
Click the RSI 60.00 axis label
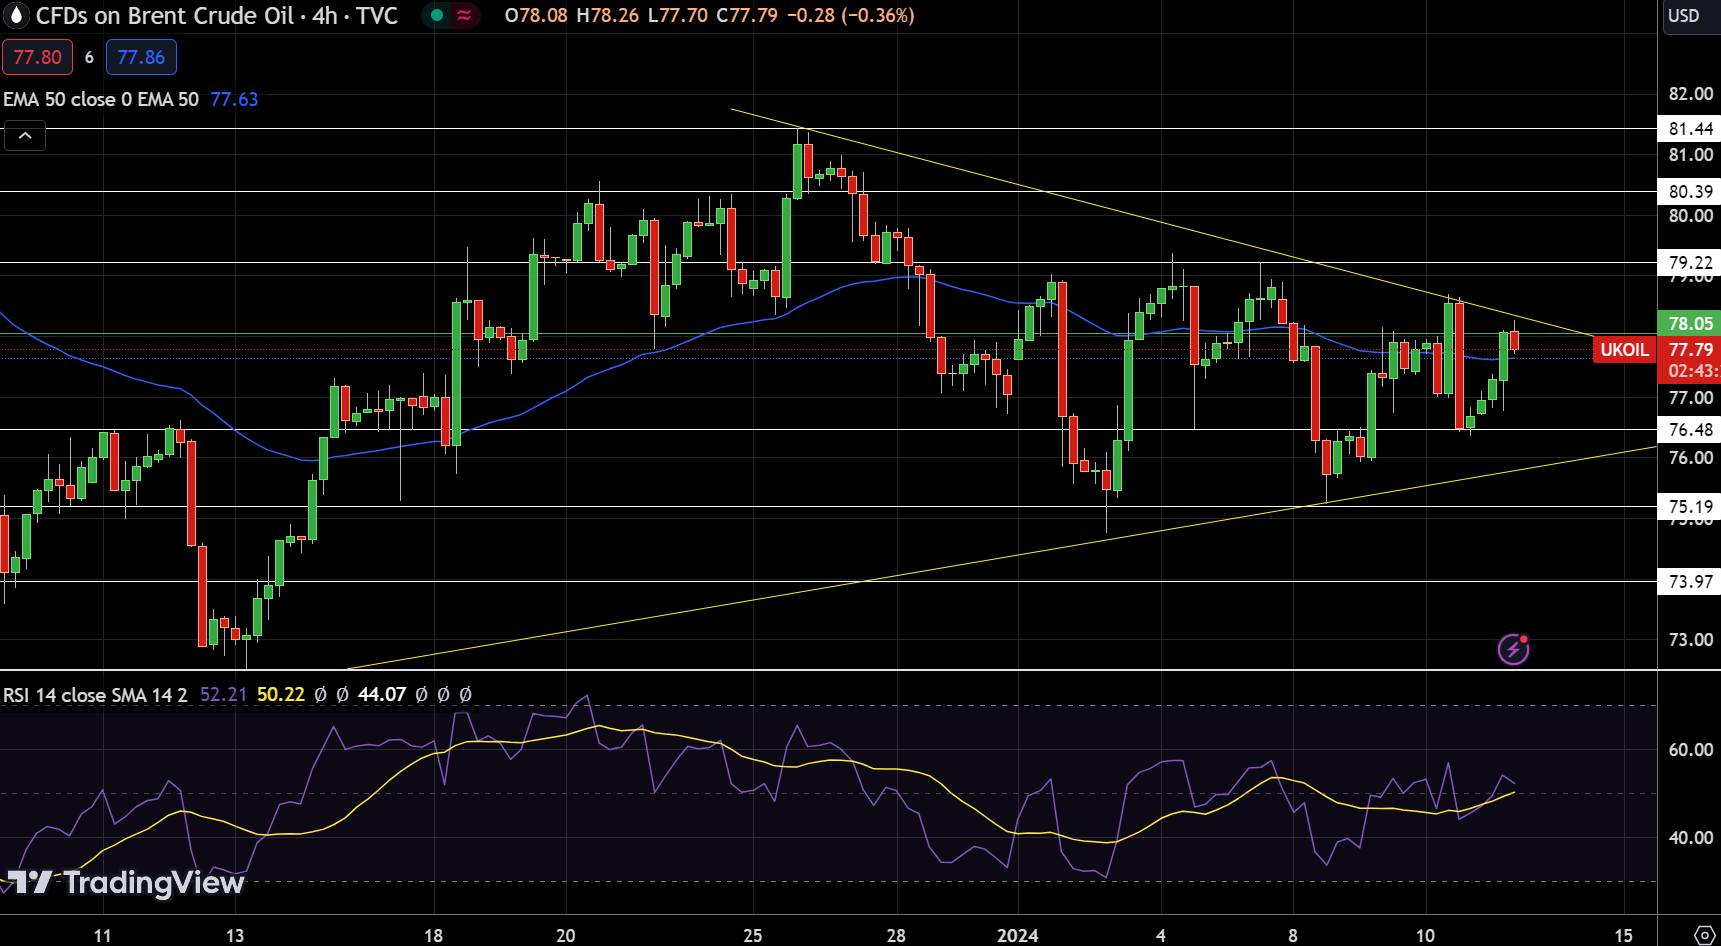pyautogui.click(x=1690, y=749)
